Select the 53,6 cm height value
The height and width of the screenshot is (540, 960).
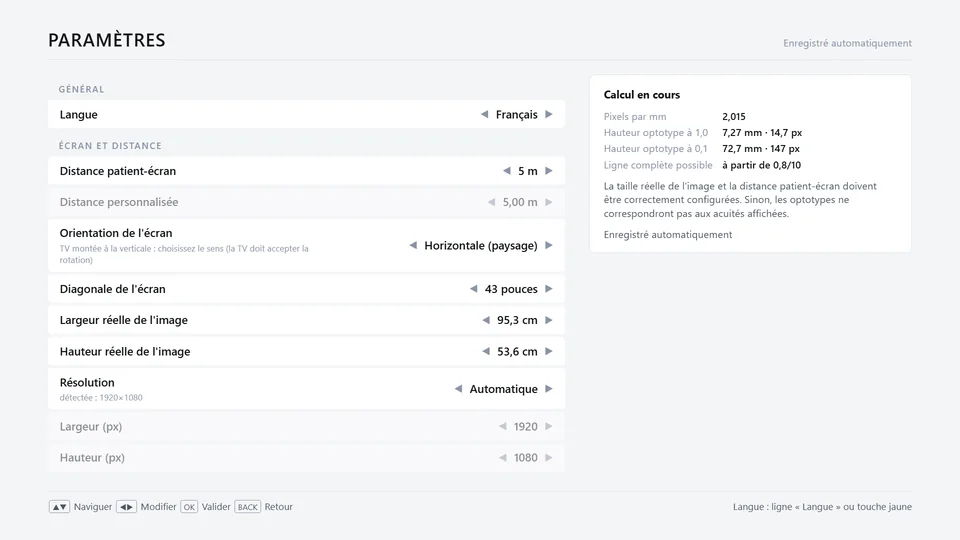tap(517, 351)
